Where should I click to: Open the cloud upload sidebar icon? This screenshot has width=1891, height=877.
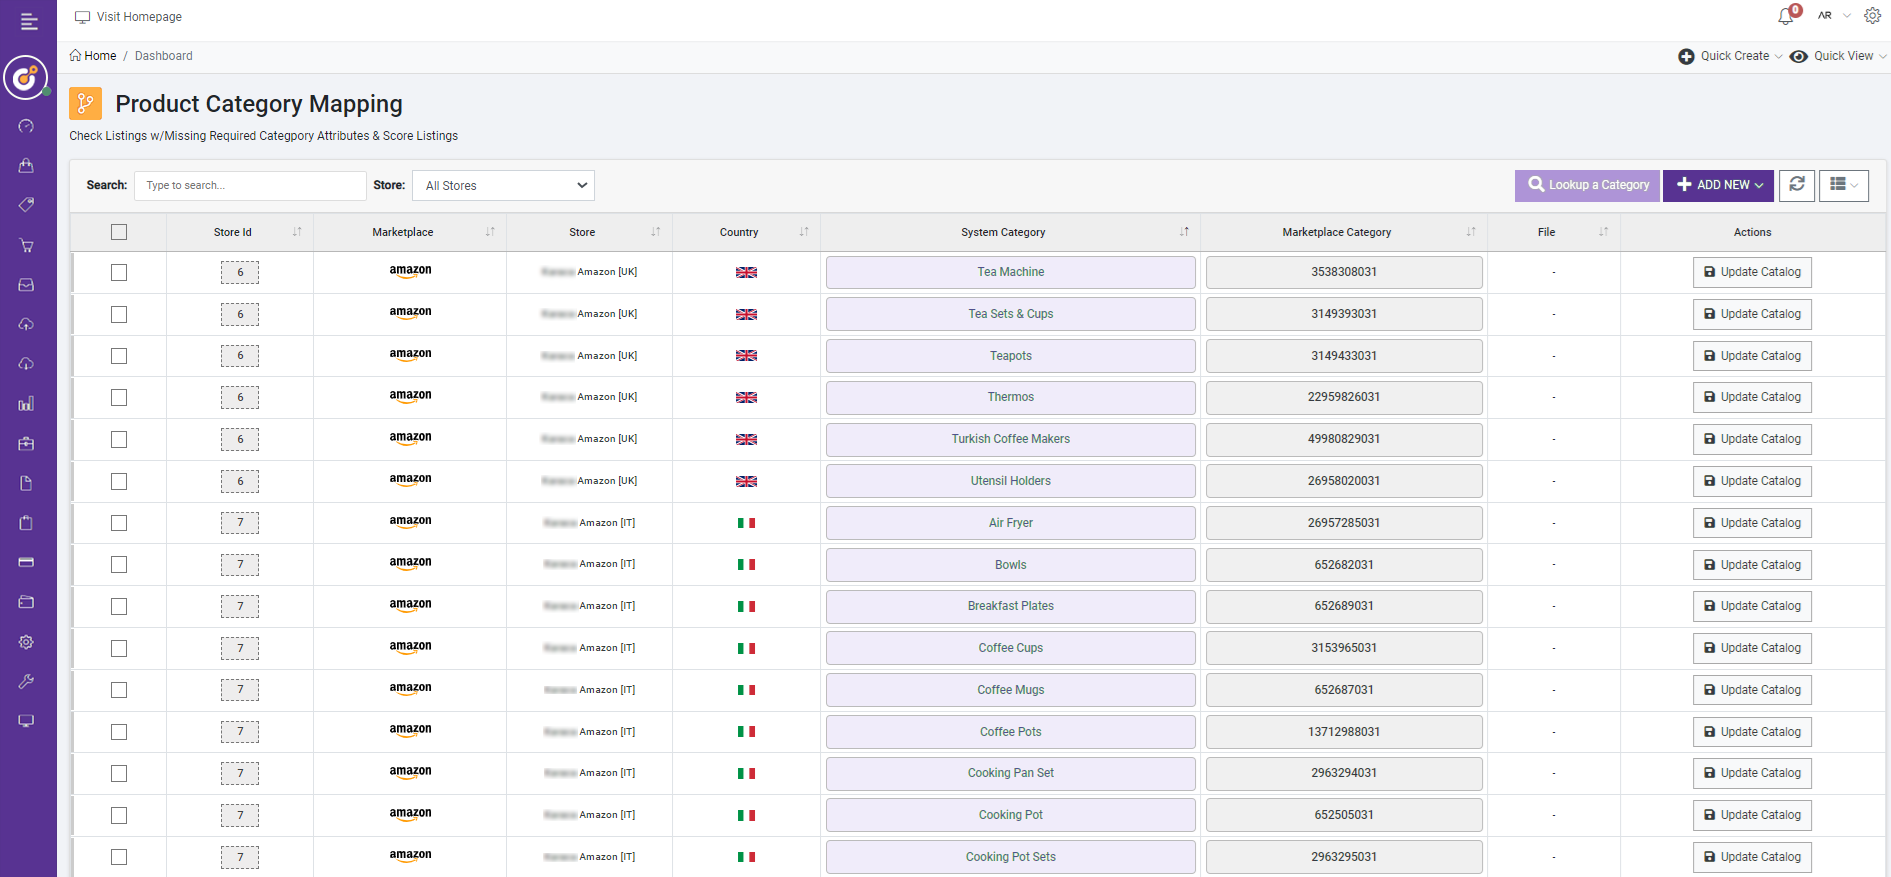pyautogui.click(x=27, y=324)
